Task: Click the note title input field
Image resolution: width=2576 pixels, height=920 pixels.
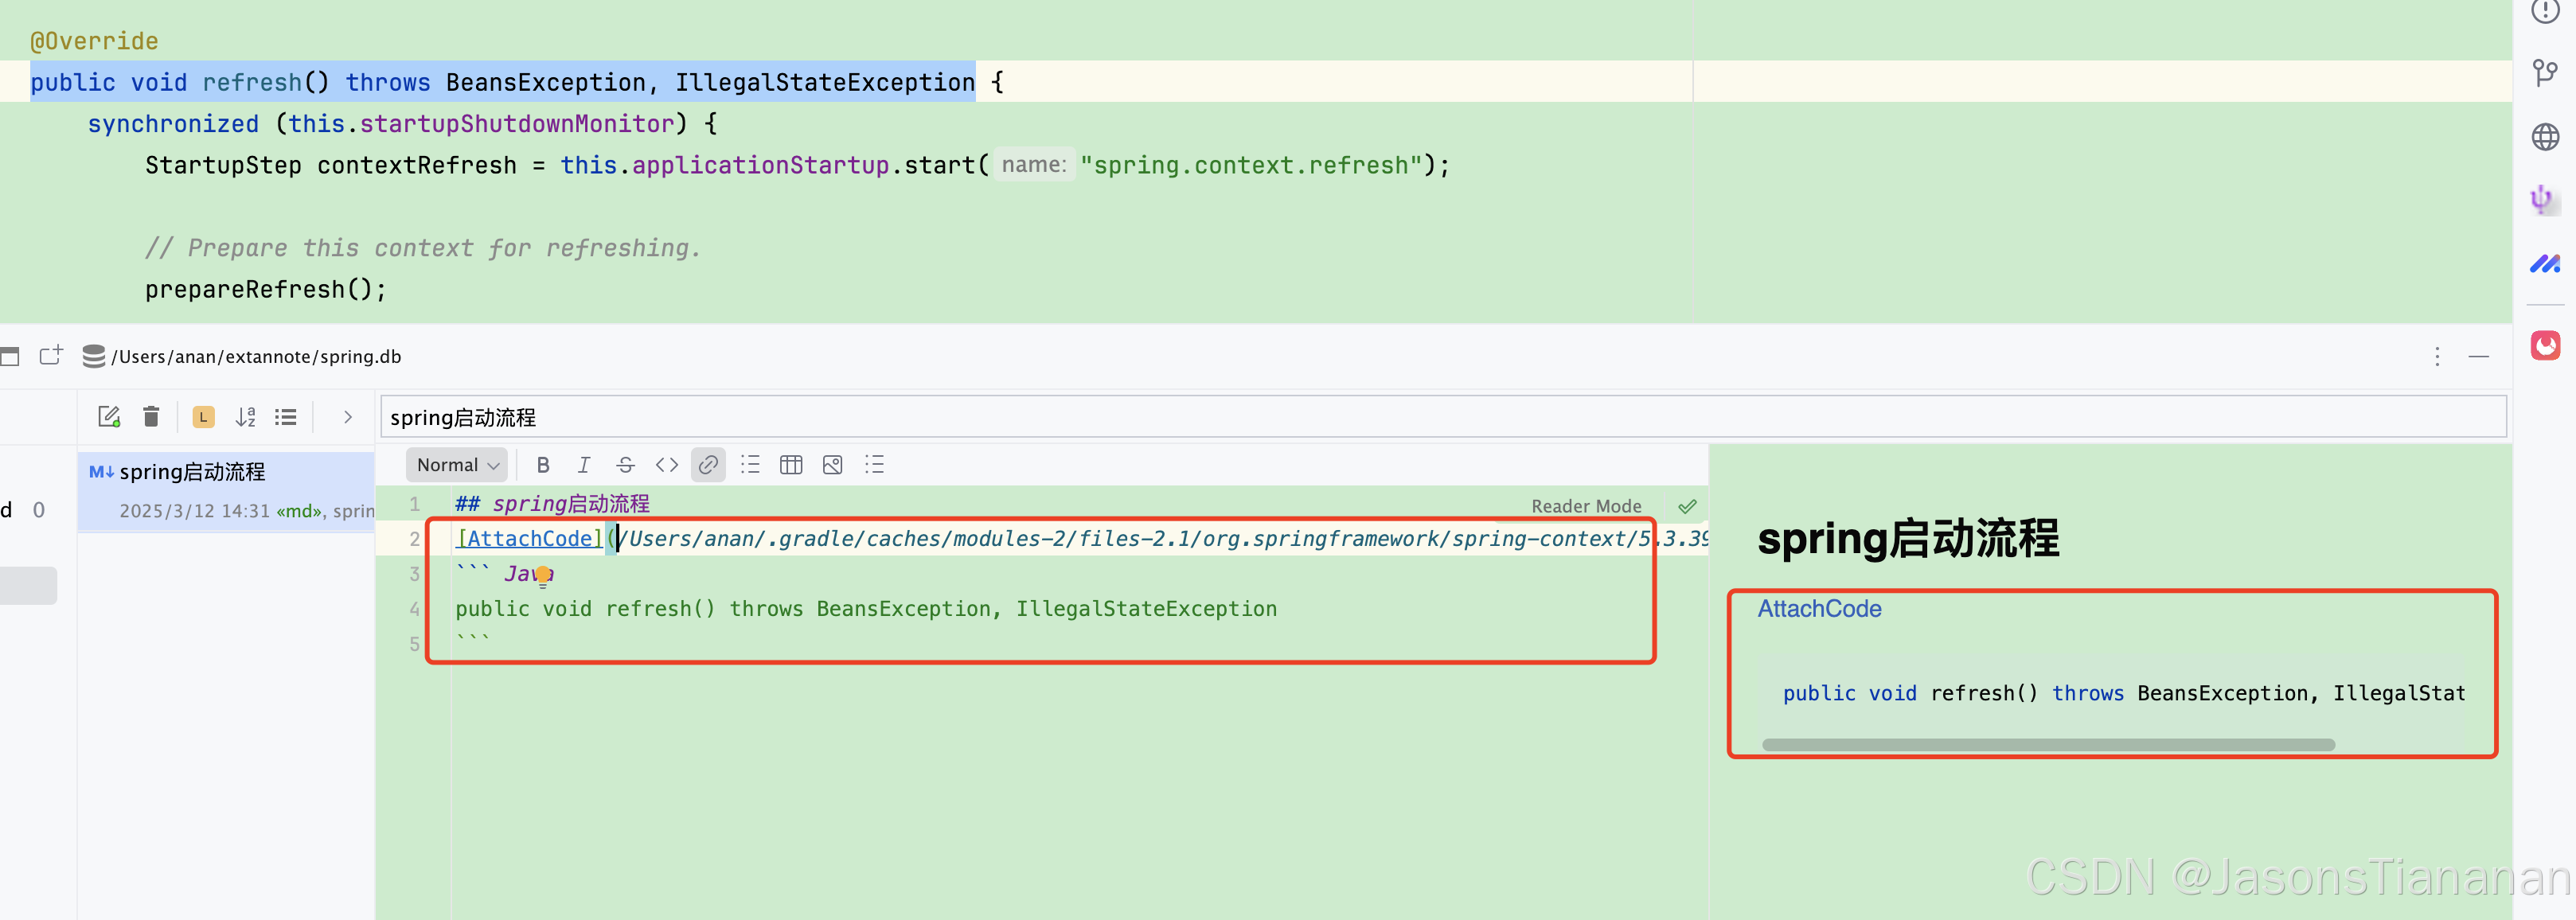Action: [1440, 417]
